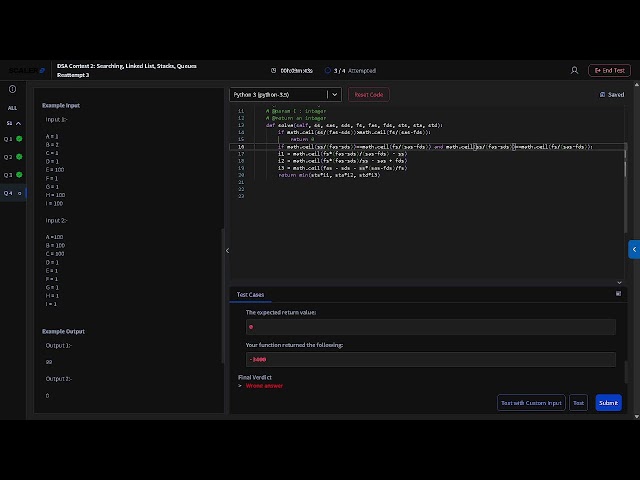
Task: Click the Example Output heading
Action: (x=63, y=331)
